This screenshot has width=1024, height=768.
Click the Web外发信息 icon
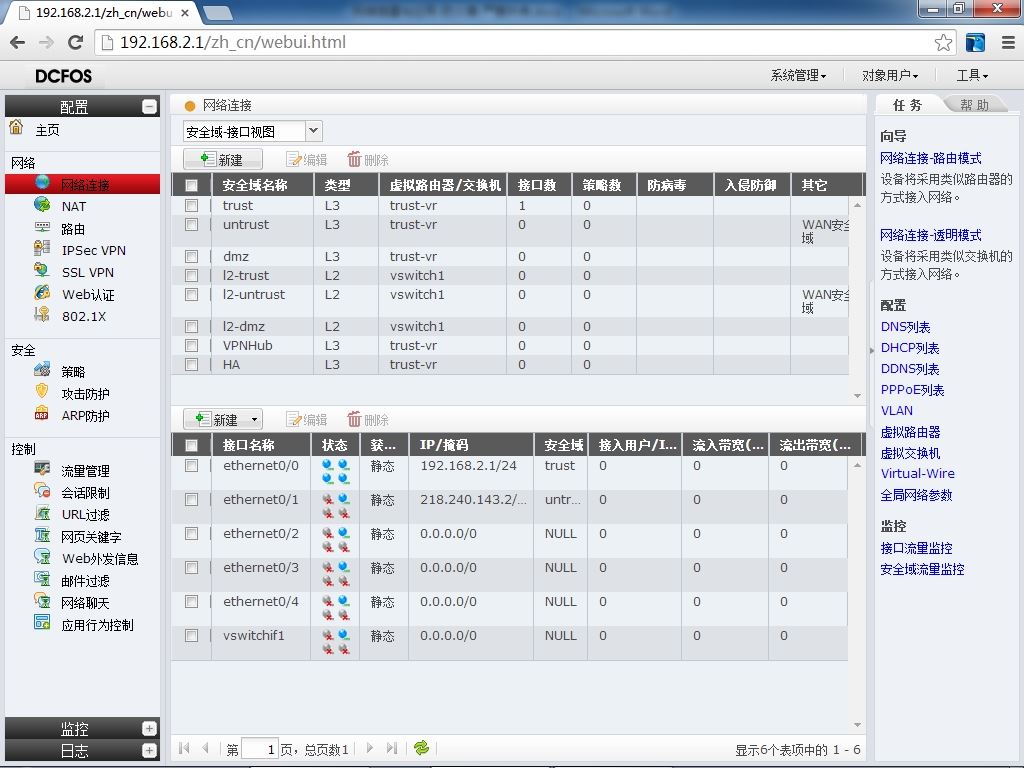coord(42,557)
